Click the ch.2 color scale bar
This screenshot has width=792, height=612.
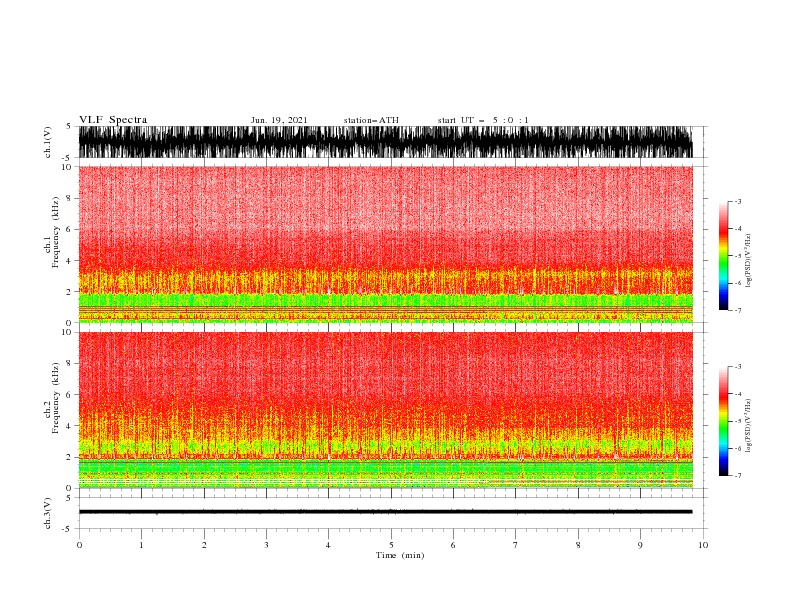tap(723, 421)
